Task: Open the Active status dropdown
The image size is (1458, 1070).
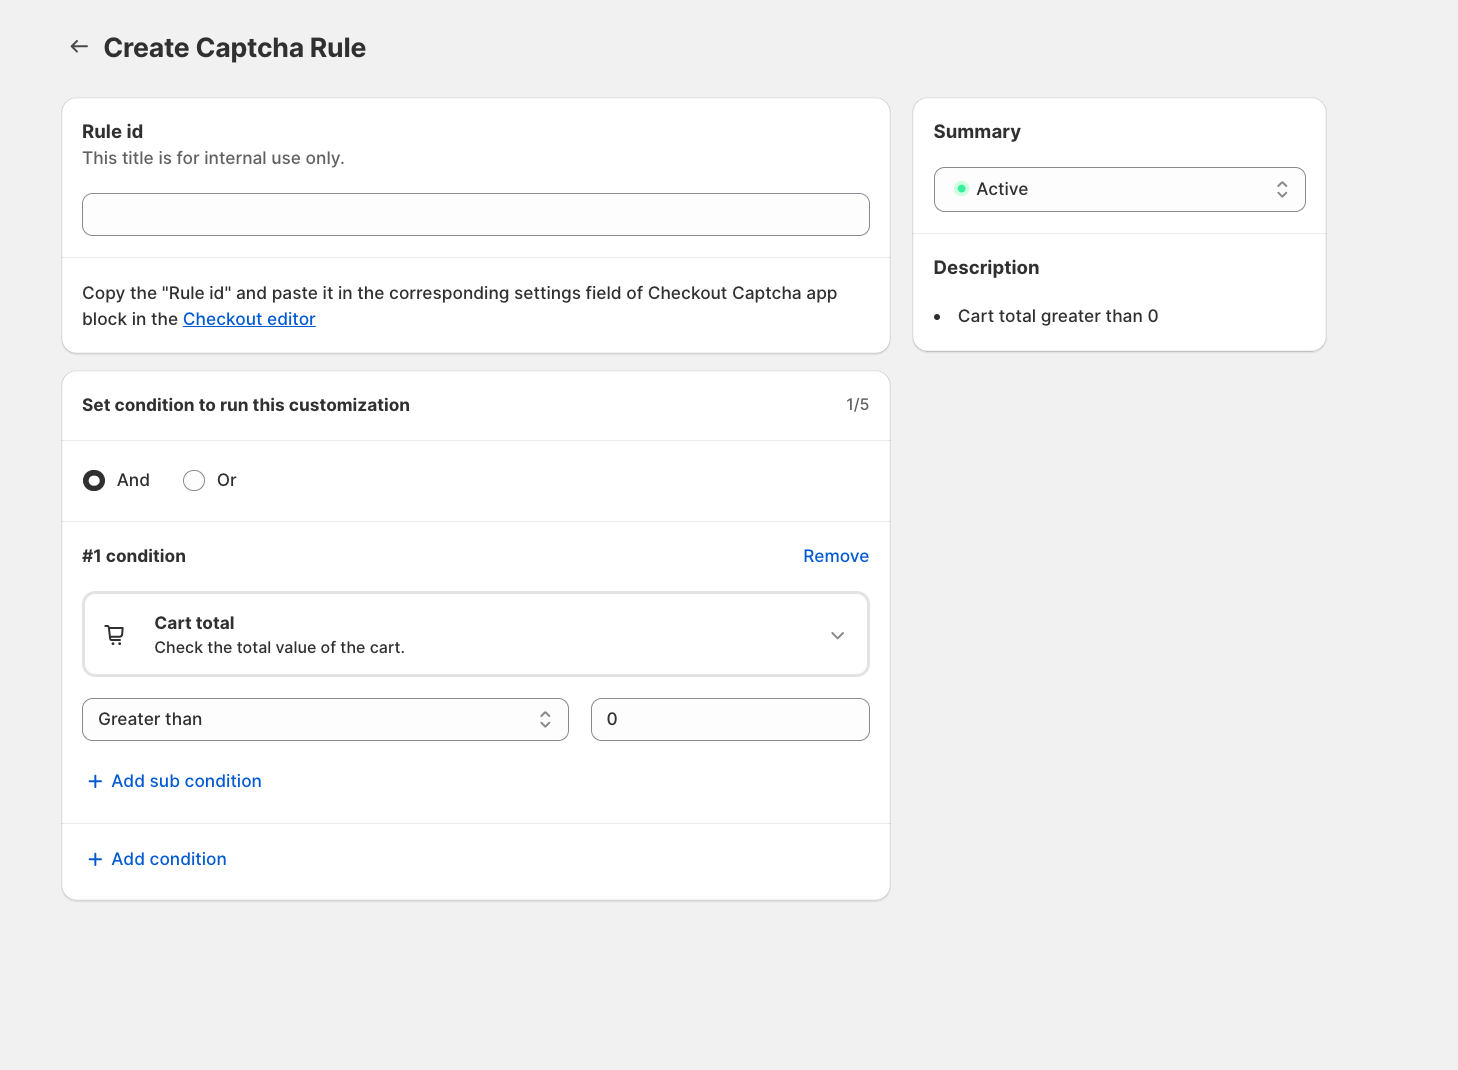Action: coord(1118,189)
